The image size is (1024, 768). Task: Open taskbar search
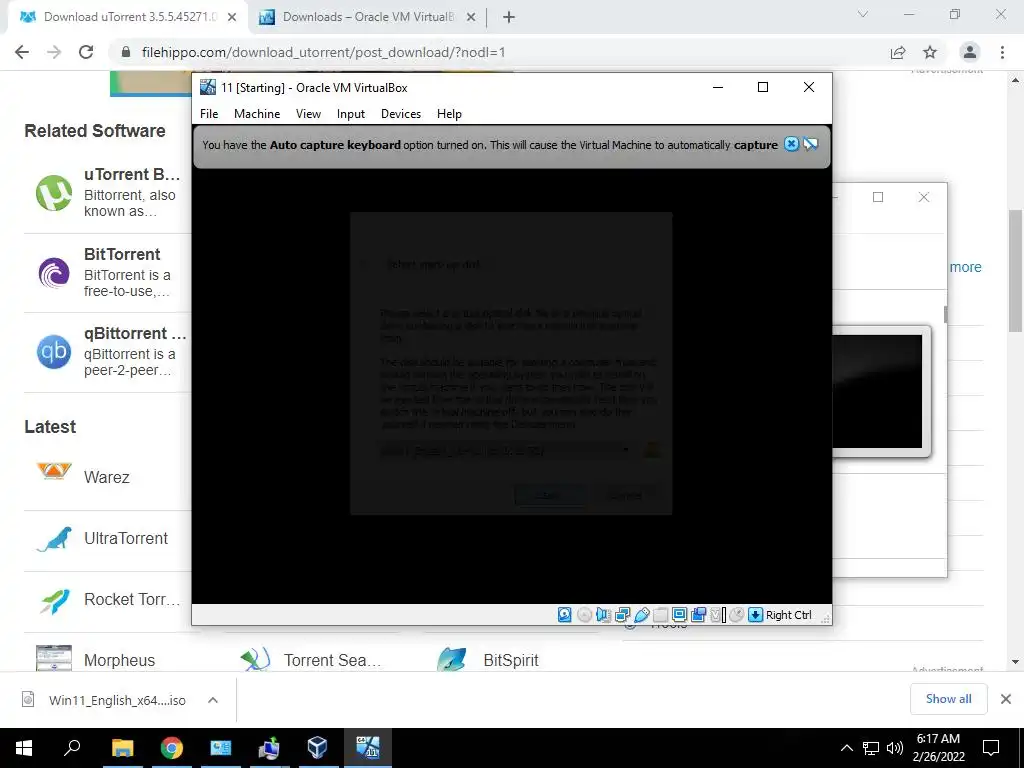pos(72,748)
